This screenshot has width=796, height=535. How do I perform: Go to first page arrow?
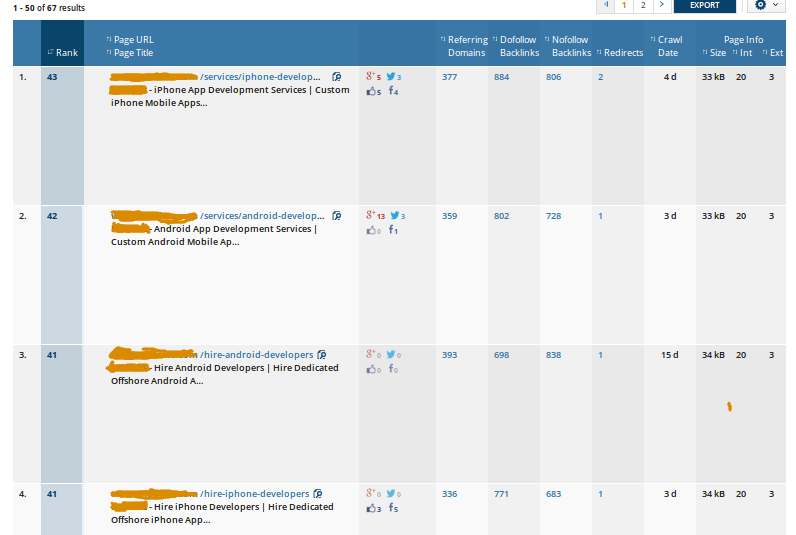pos(606,5)
